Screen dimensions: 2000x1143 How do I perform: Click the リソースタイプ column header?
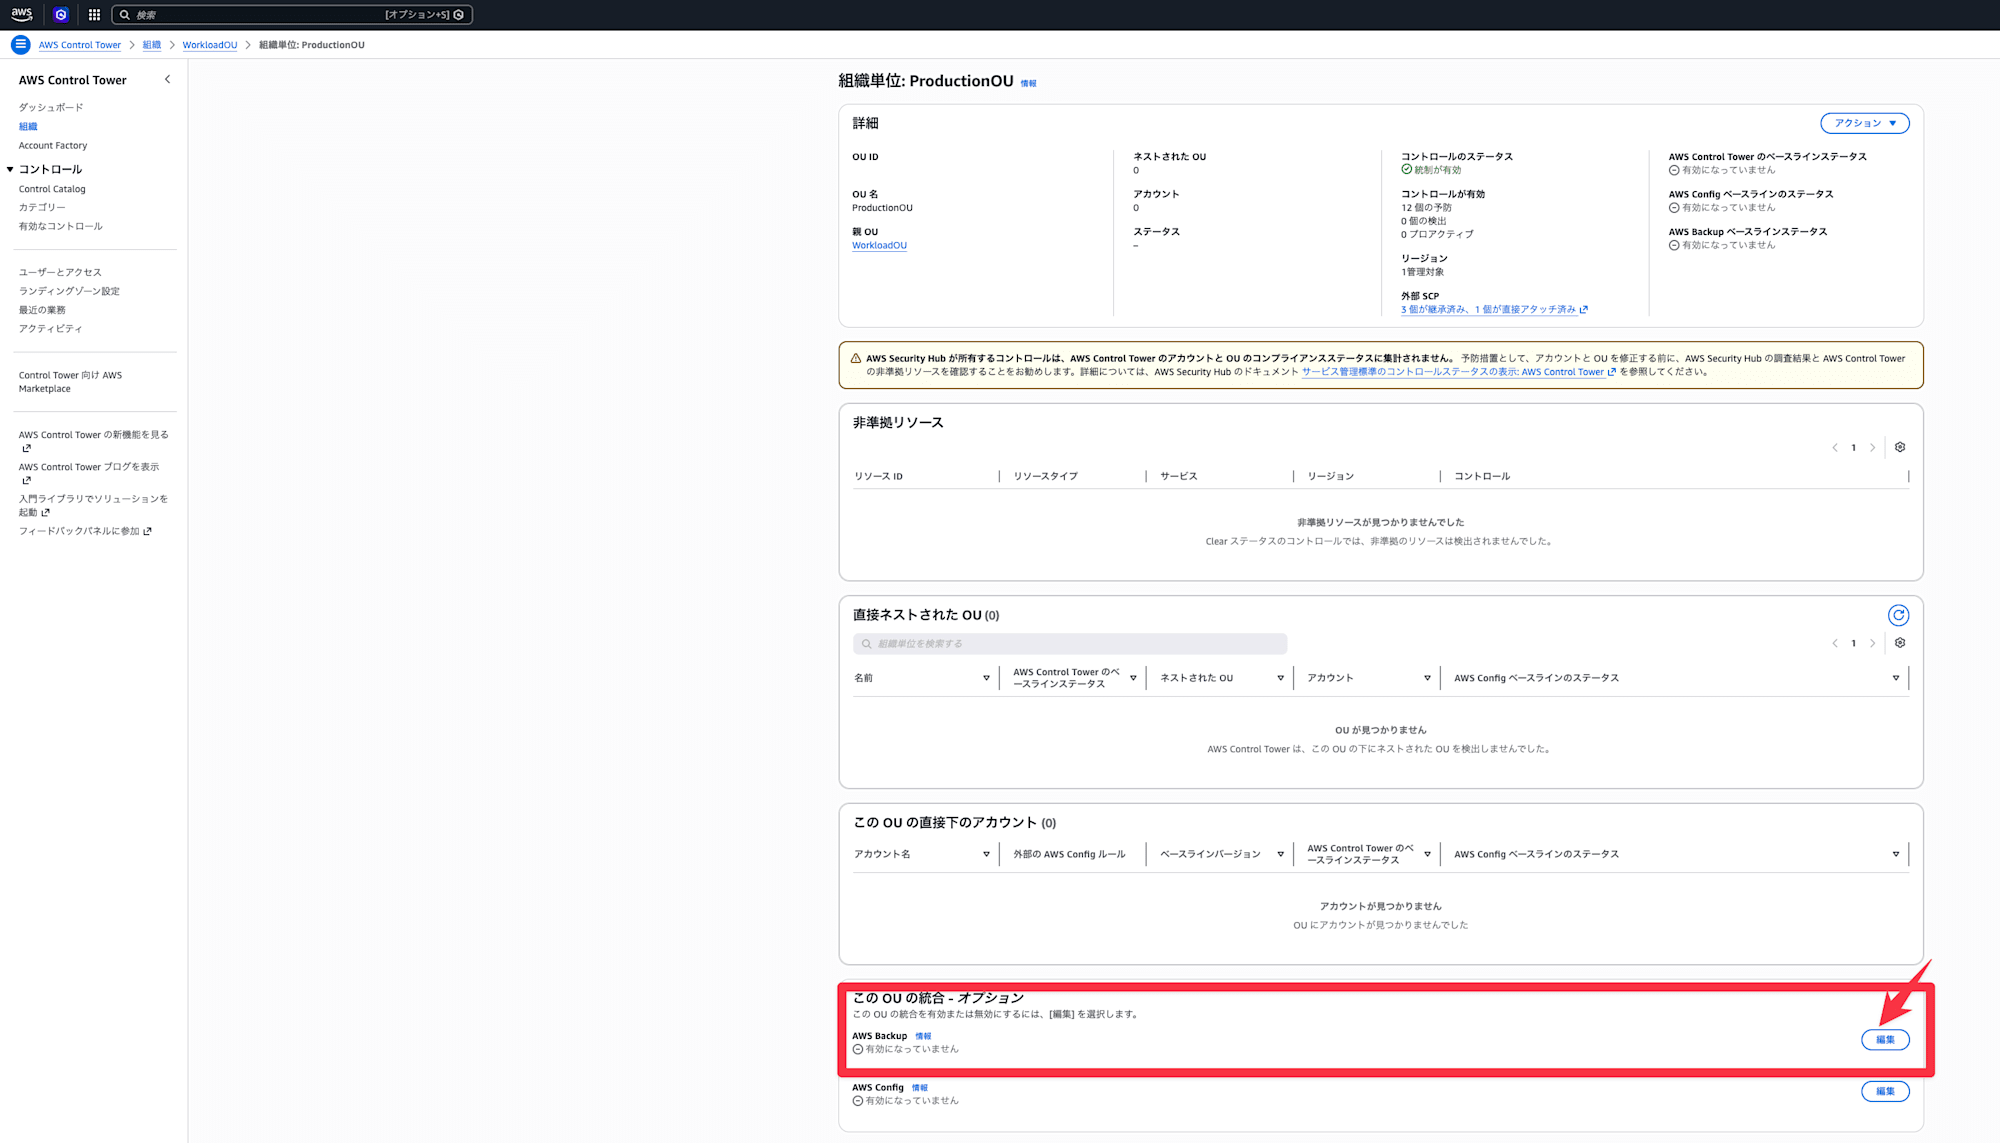pos(1045,476)
